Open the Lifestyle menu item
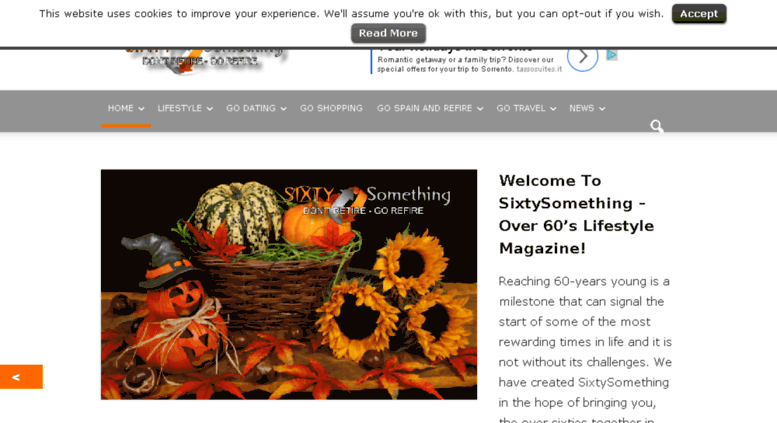This screenshot has height=423, width=777. click(179, 108)
